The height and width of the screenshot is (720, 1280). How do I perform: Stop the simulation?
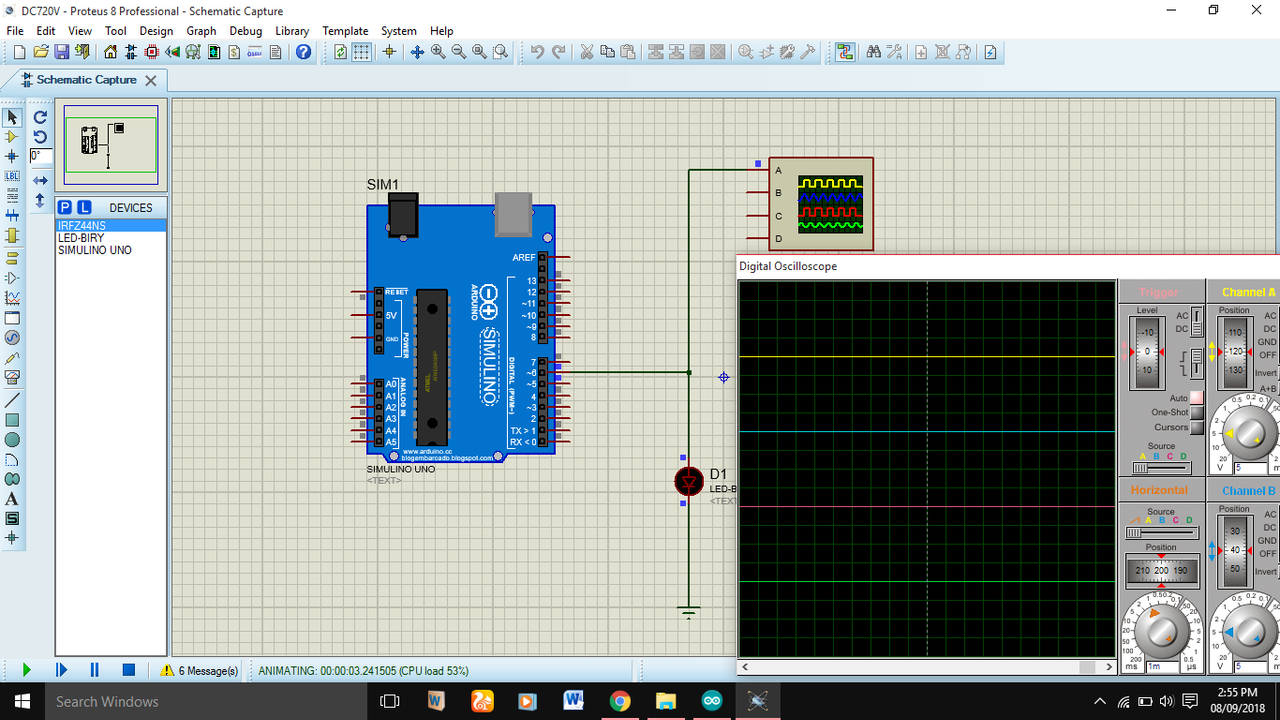[x=128, y=670]
